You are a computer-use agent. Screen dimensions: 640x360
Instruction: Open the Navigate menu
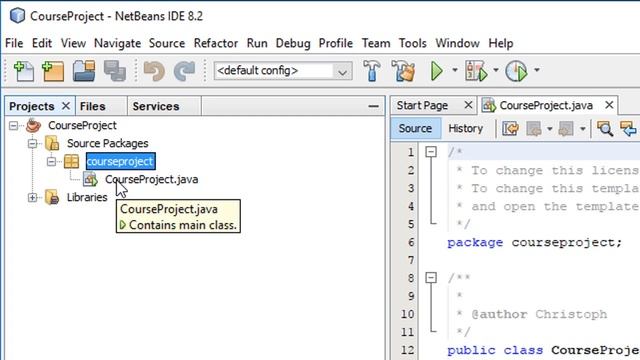[117, 43]
